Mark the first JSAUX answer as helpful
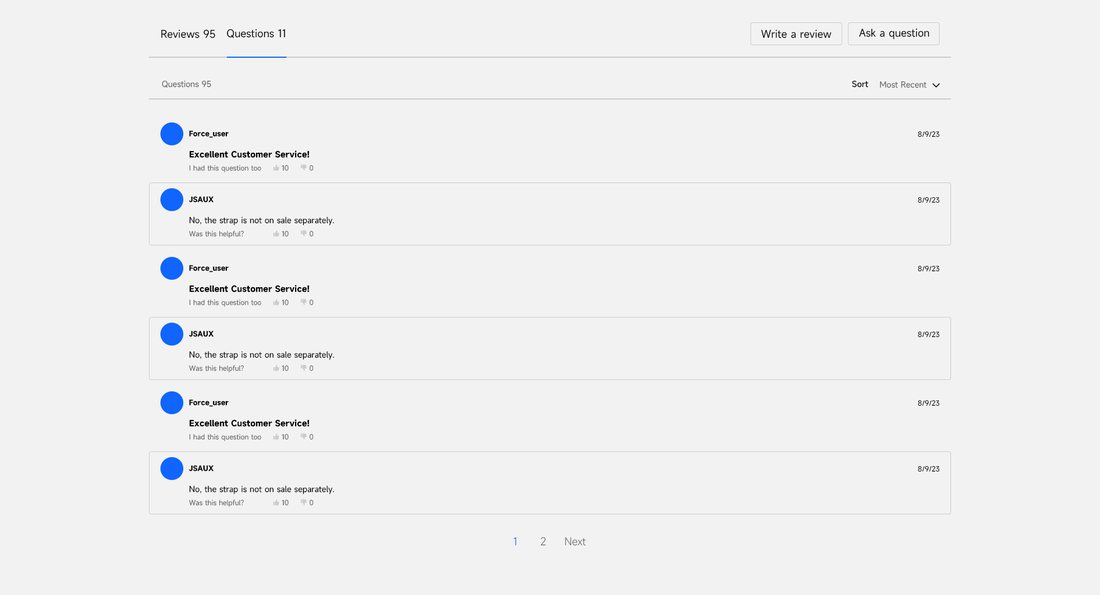This screenshot has height=595, width=1100. pos(276,234)
